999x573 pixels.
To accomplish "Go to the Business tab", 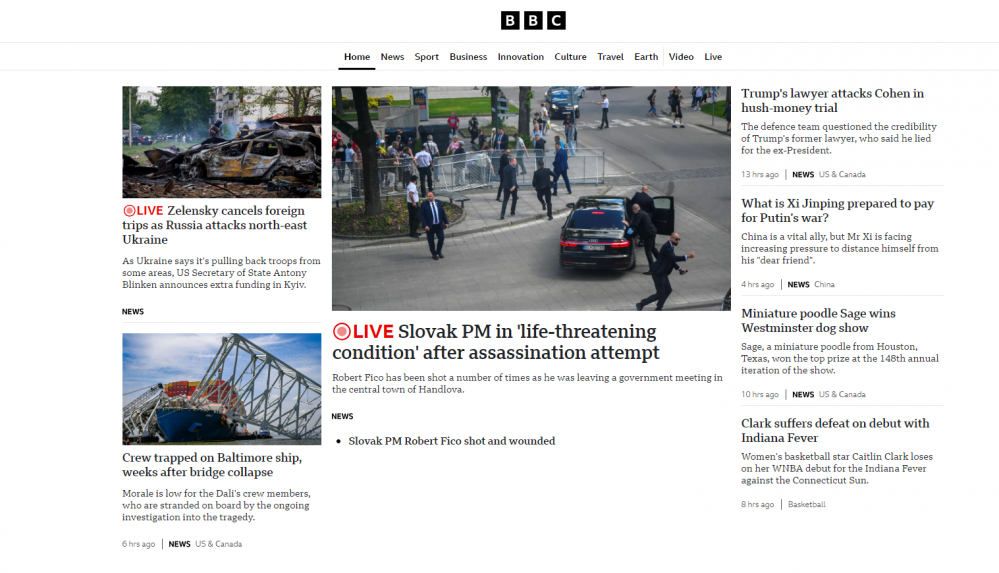I will pyautogui.click(x=468, y=57).
